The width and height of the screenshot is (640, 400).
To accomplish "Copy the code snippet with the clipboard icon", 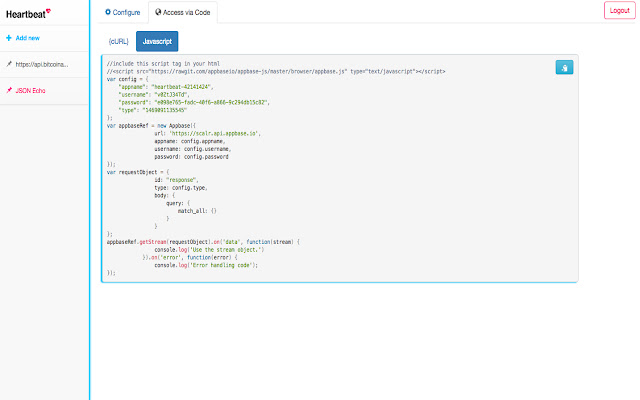I will click(564, 67).
